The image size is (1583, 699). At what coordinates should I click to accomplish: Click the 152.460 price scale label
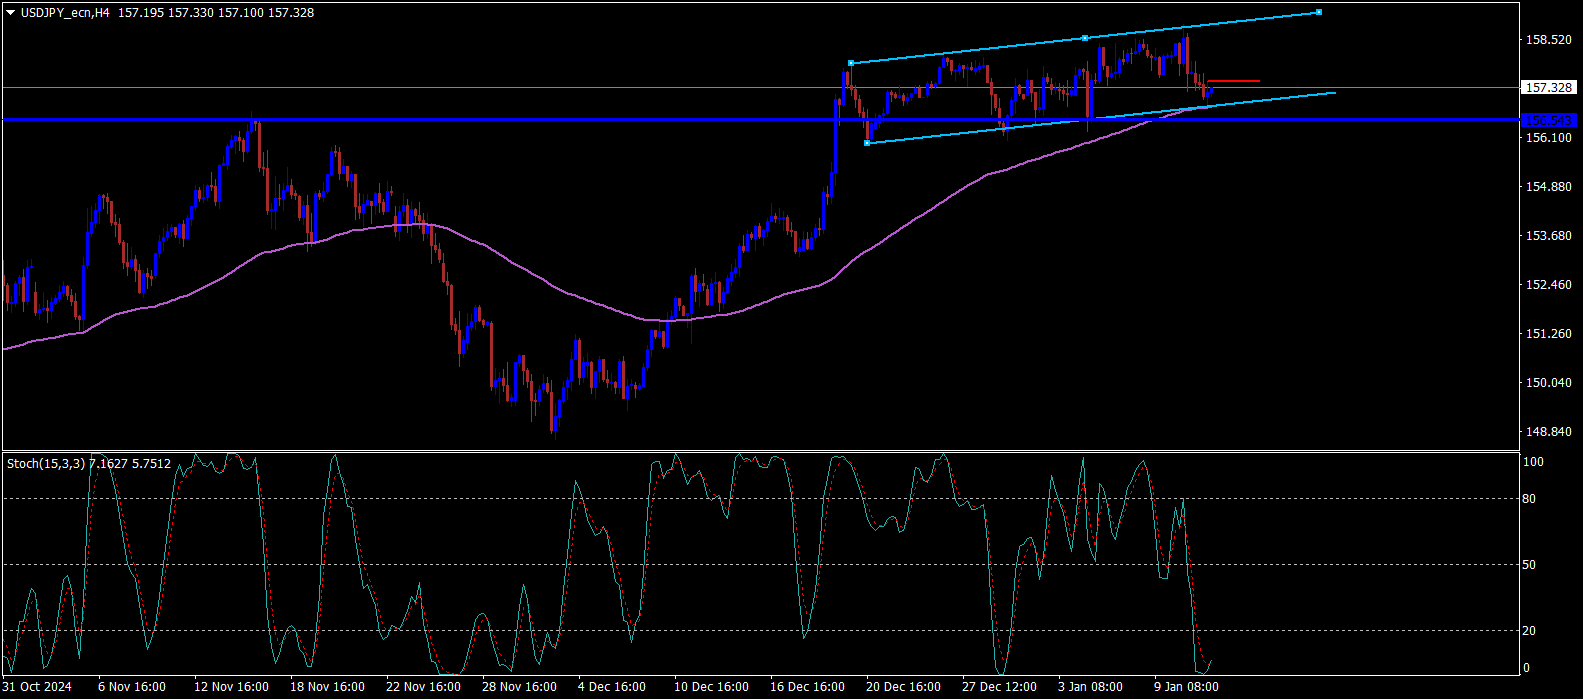pos(1547,285)
